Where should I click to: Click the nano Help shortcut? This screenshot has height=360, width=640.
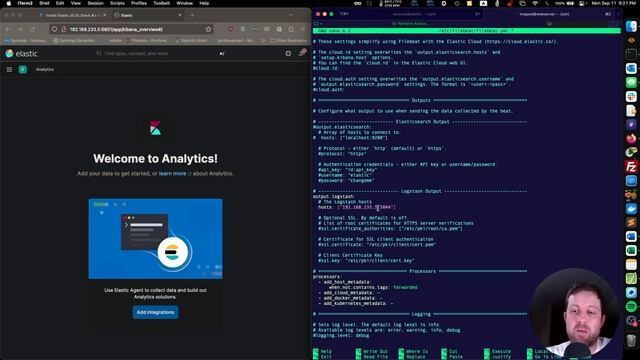tap(322, 351)
